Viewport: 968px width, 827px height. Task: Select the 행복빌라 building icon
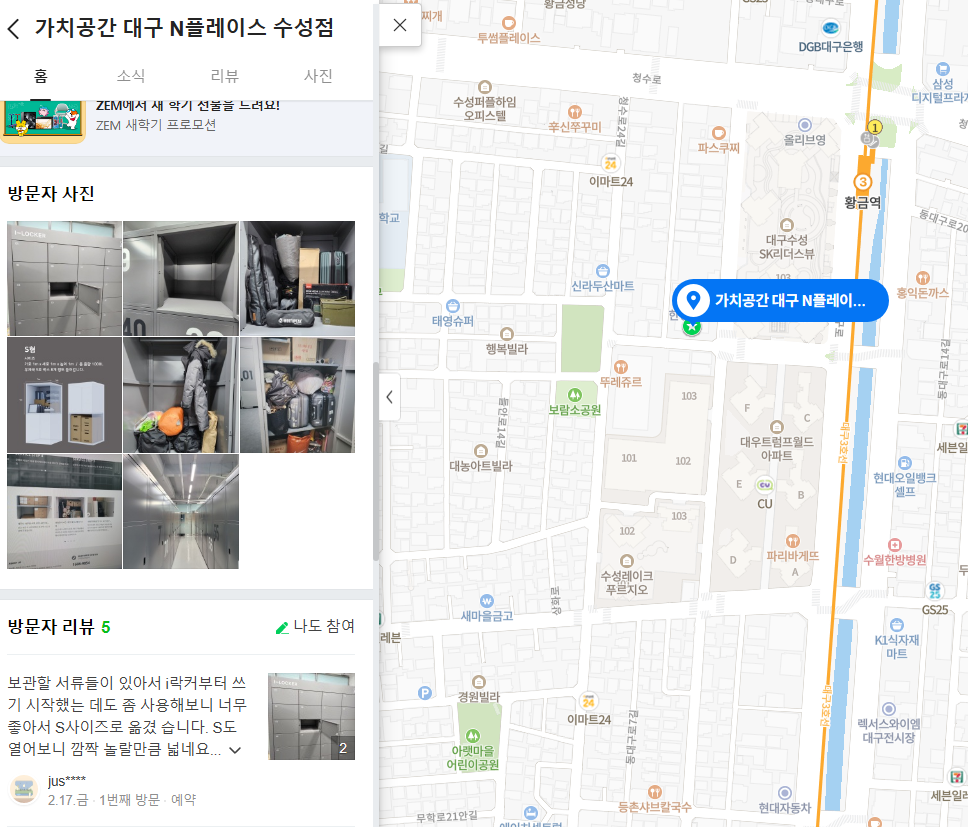pos(507,334)
